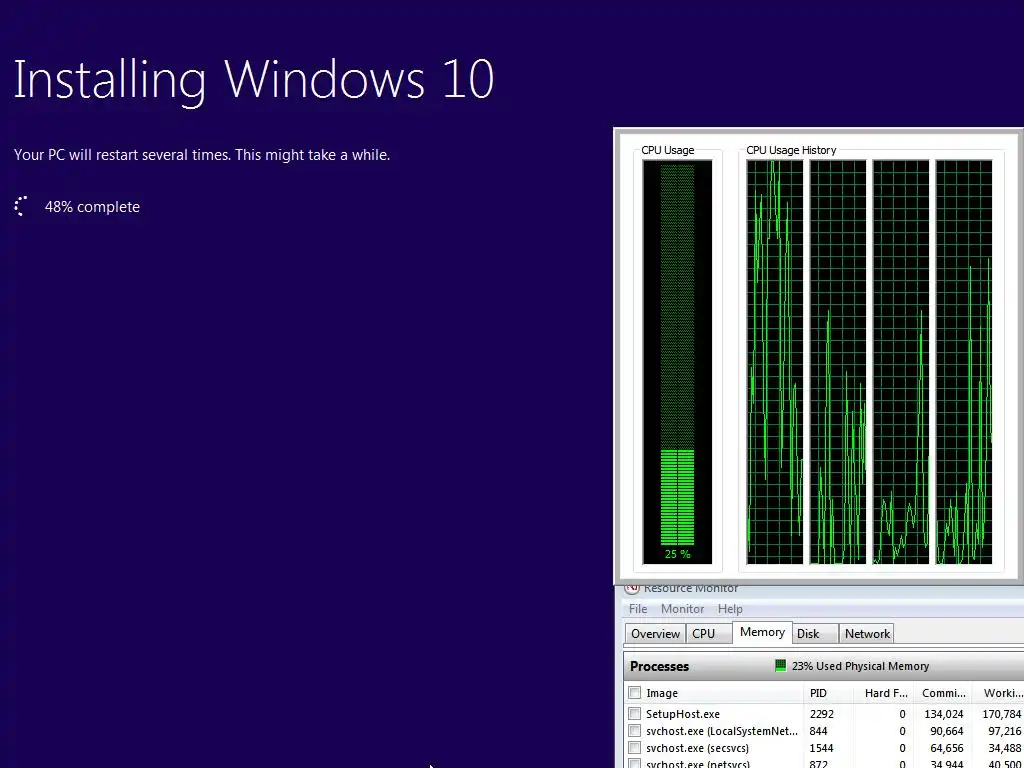Select the svchost.exe (LocalSystemNet... row name
The width and height of the screenshot is (1024, 768).
[x=722, y=731]
